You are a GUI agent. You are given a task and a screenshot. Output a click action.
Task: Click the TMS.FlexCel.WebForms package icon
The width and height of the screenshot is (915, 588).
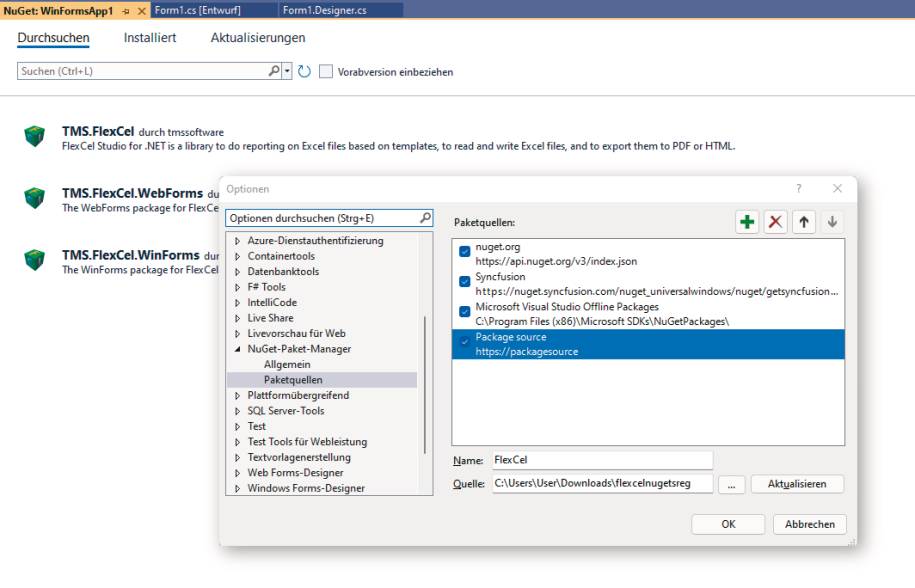click(34, 198)
